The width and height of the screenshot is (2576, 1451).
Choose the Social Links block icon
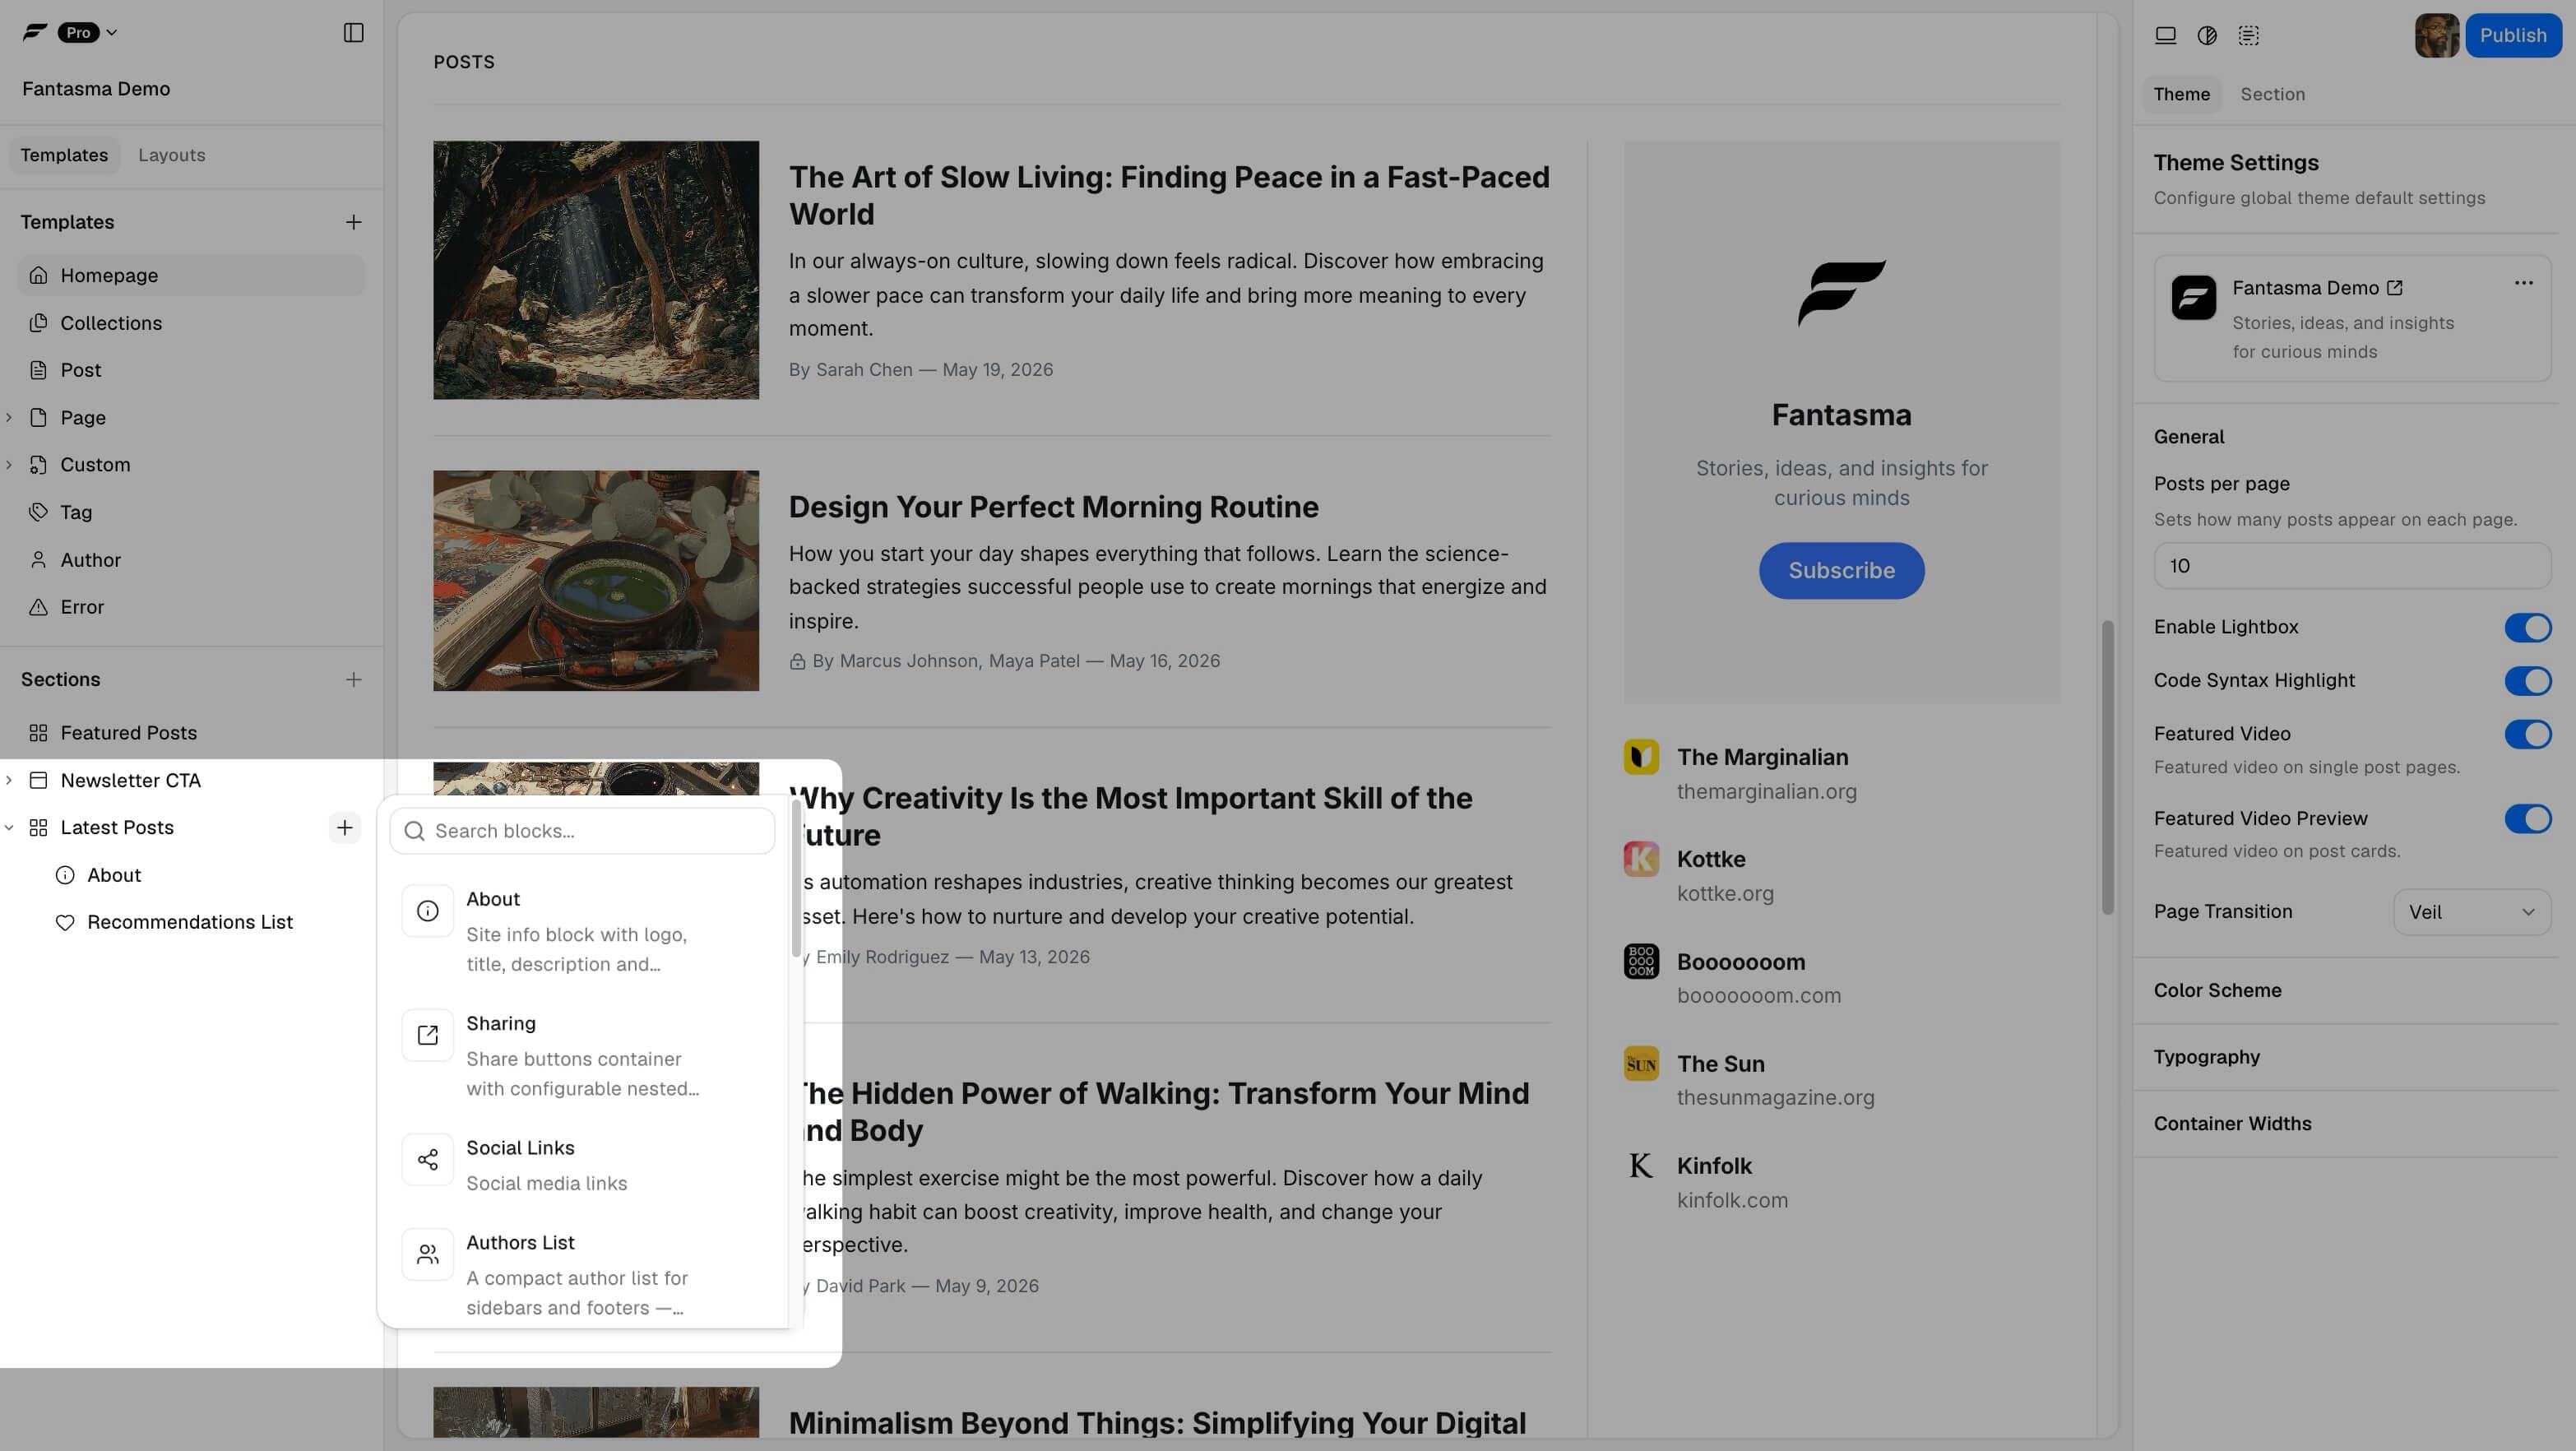pyautogui.click(x=427, y=1160)
